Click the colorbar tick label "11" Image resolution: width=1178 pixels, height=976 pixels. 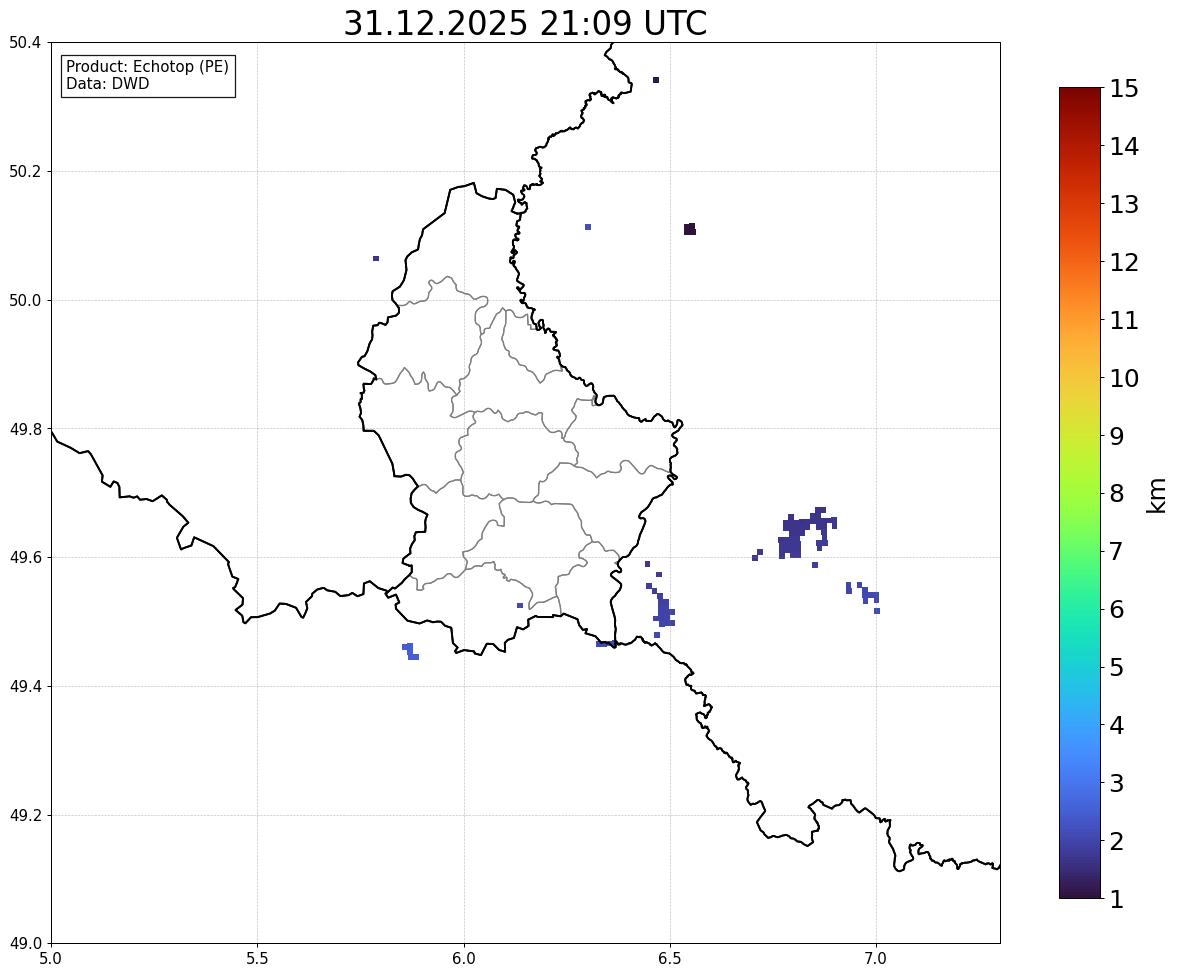pyautogui.click(x=1124, y=320)
